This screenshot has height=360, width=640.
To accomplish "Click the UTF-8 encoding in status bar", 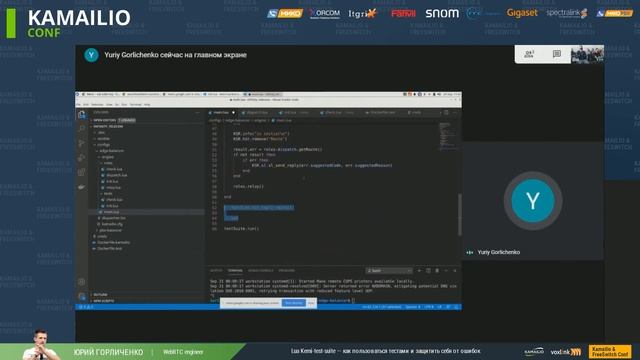I will pos(429,307).
